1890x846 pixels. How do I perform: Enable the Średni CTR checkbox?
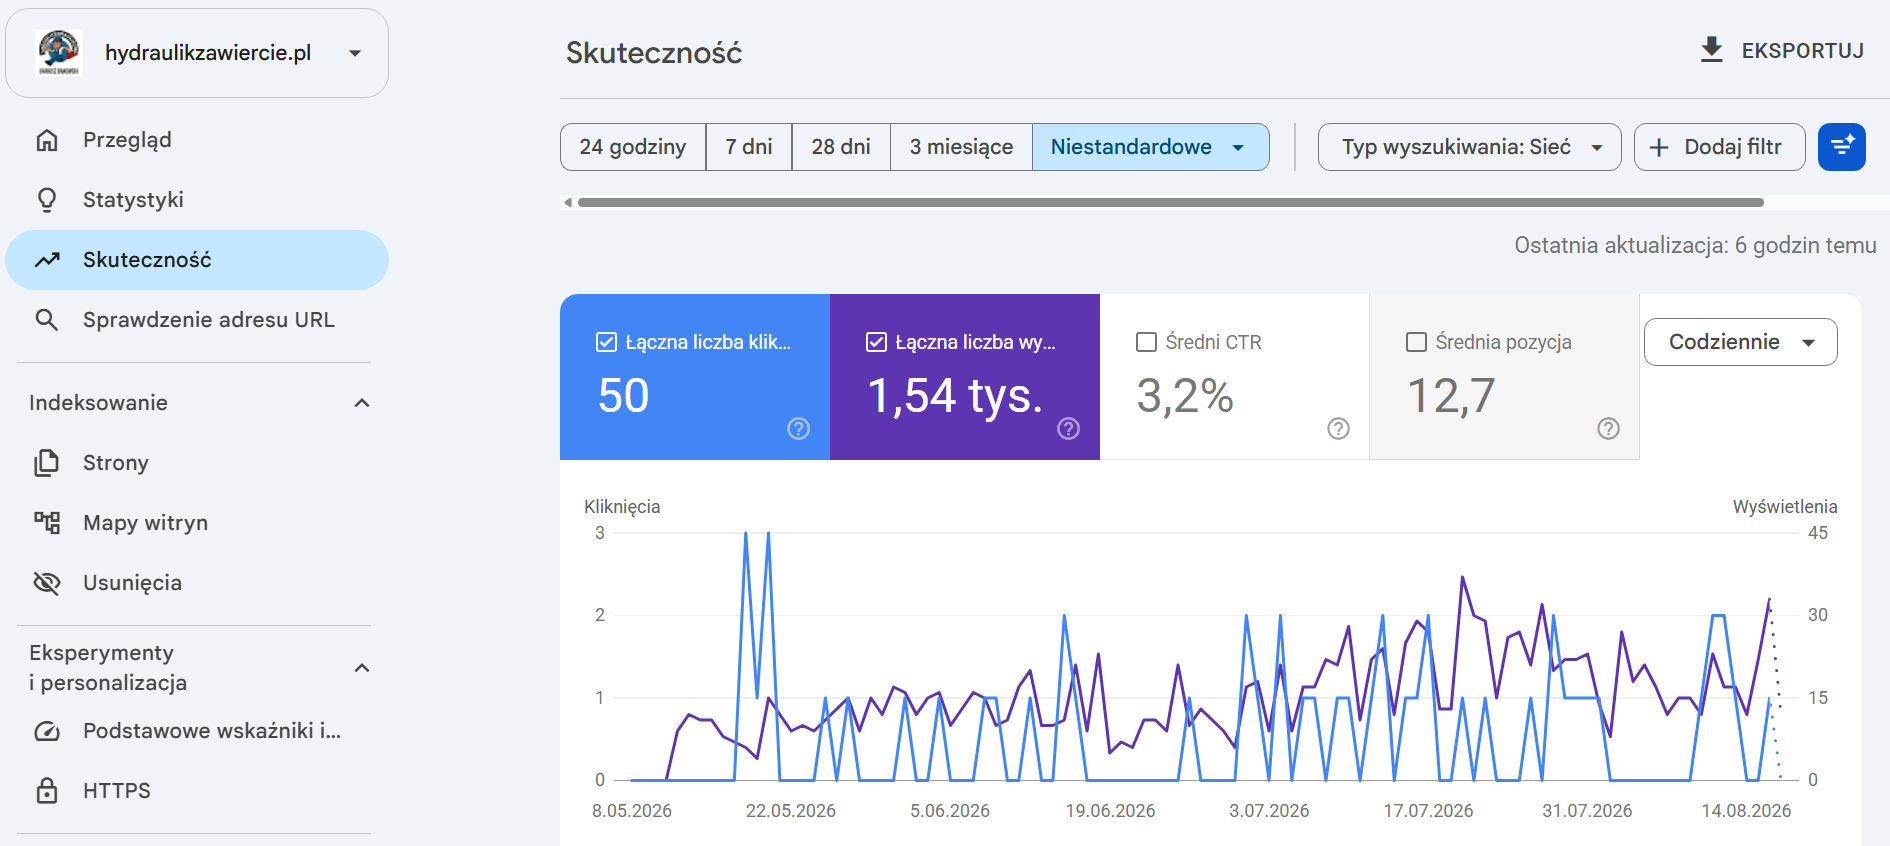click(1146, 342)
